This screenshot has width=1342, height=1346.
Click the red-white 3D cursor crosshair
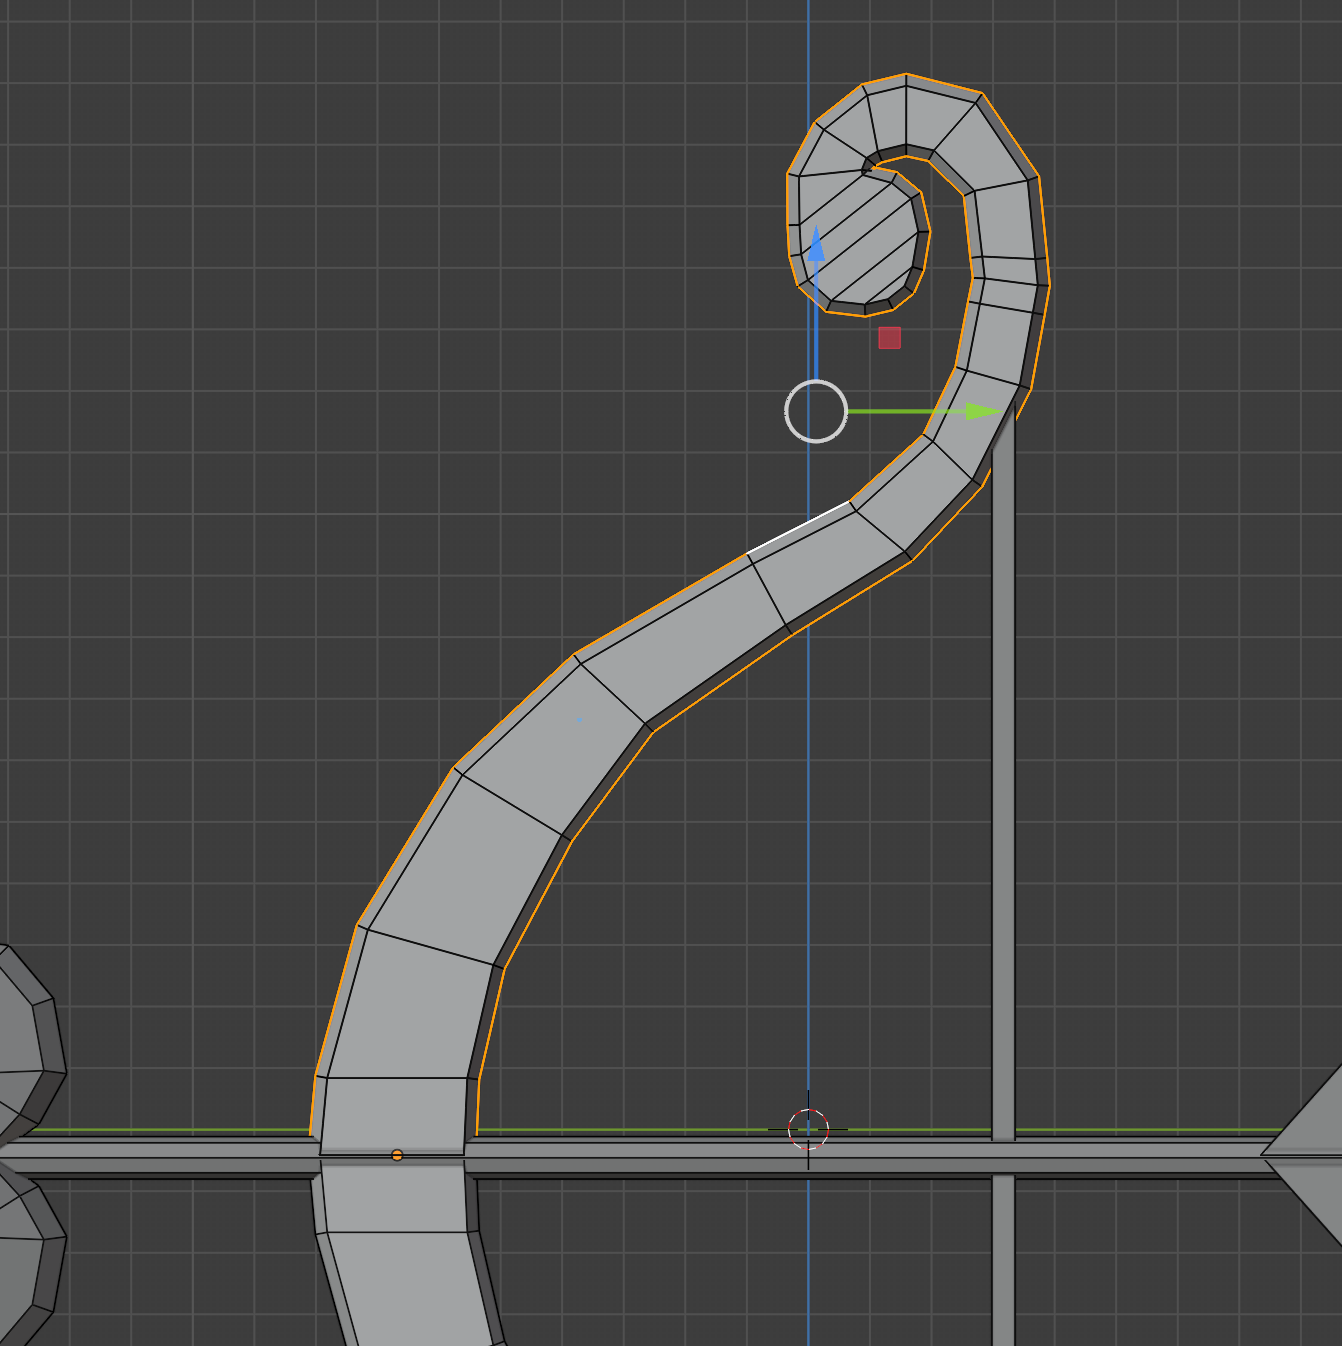coord(808,1130)
